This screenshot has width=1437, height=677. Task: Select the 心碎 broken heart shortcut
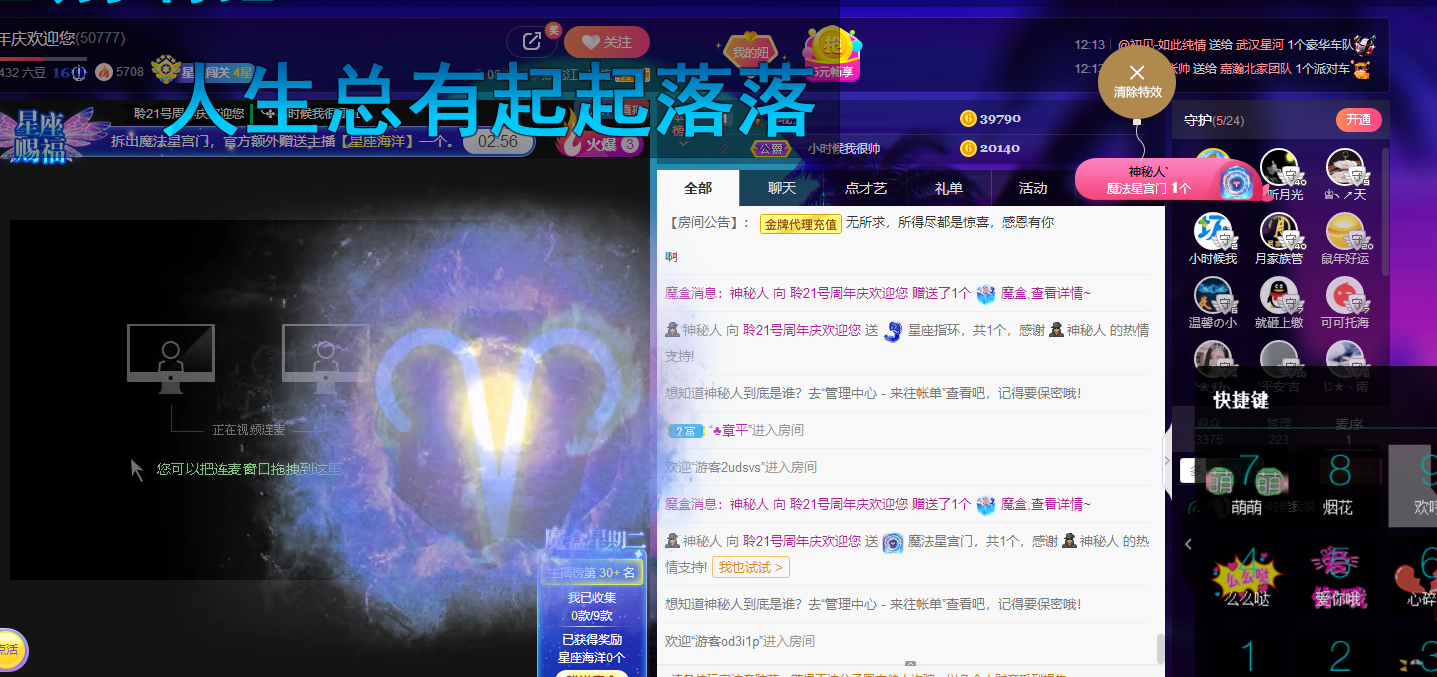coord(1418,578)
